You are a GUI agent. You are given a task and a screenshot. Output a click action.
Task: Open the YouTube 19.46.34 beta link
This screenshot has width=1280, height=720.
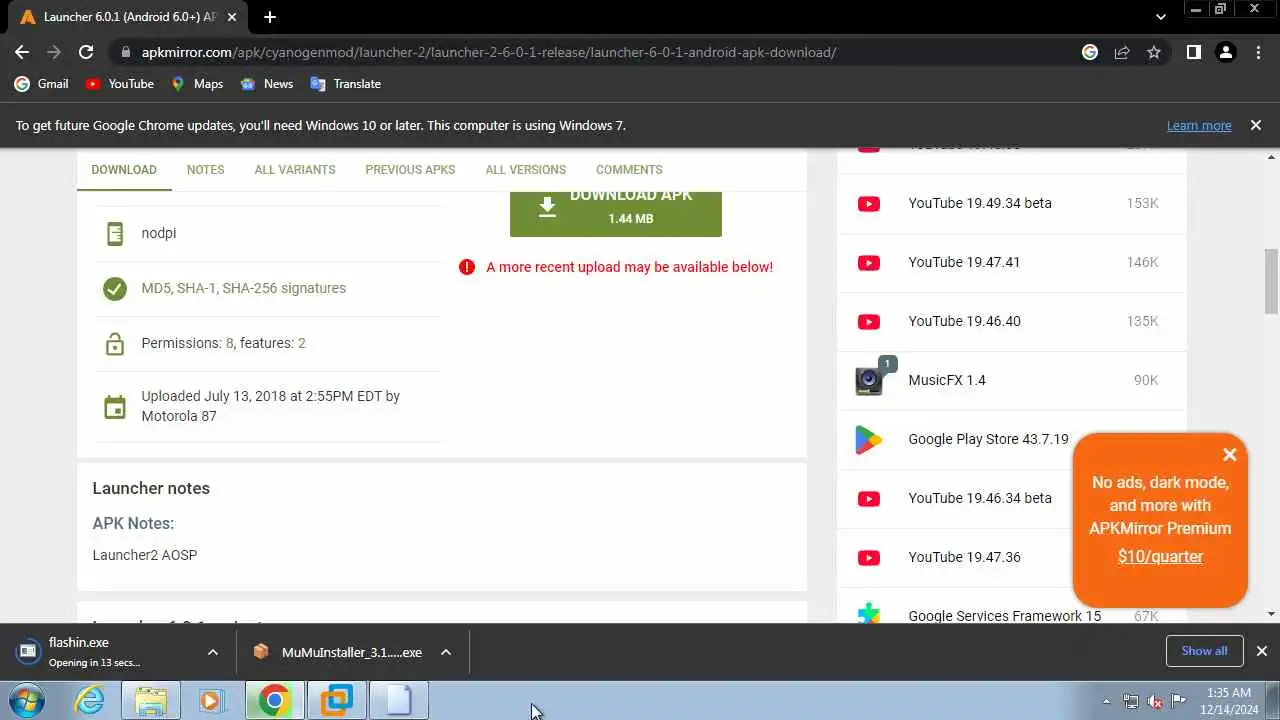980,498
